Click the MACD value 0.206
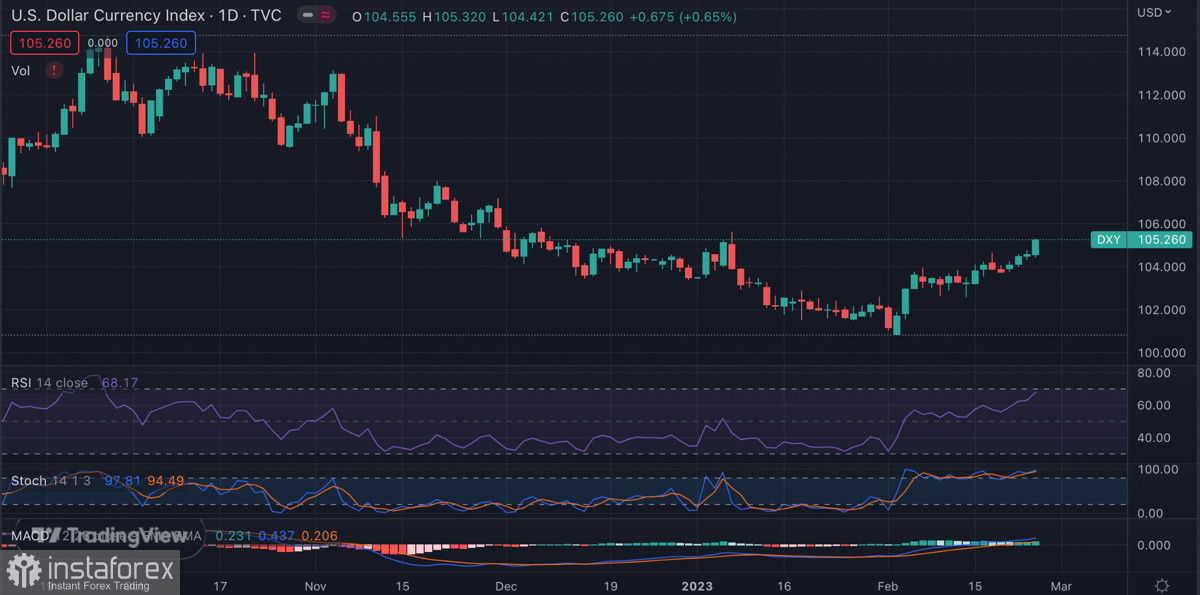The height and width of the screenshot is (595, 1200). 318,536
